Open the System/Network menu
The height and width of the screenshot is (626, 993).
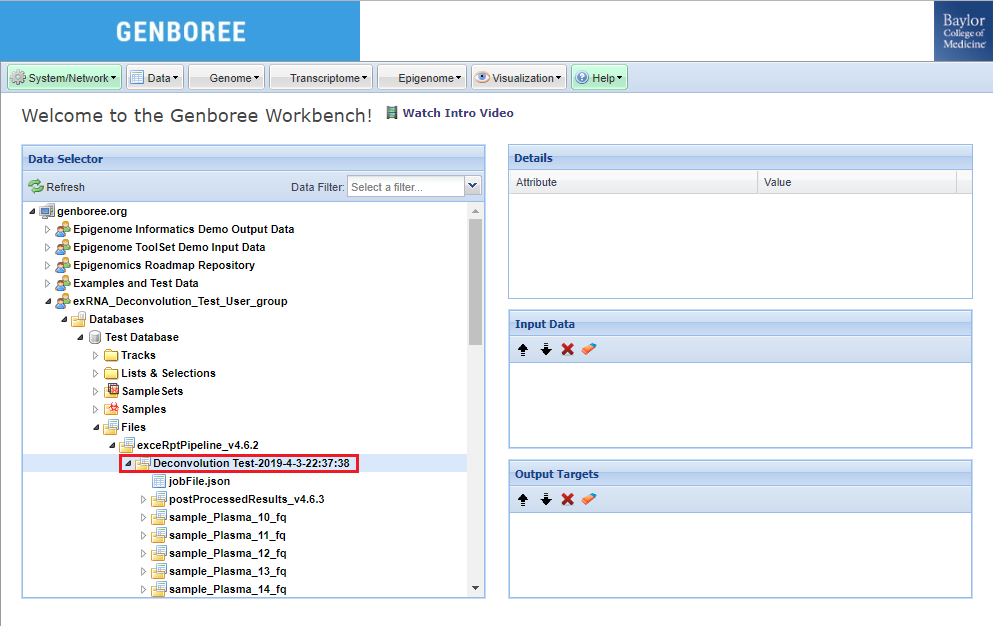click(64, 78)
